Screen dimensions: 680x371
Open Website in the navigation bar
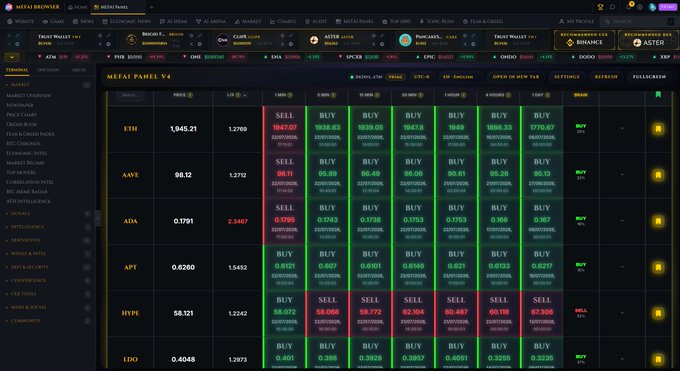pos(20,21)
